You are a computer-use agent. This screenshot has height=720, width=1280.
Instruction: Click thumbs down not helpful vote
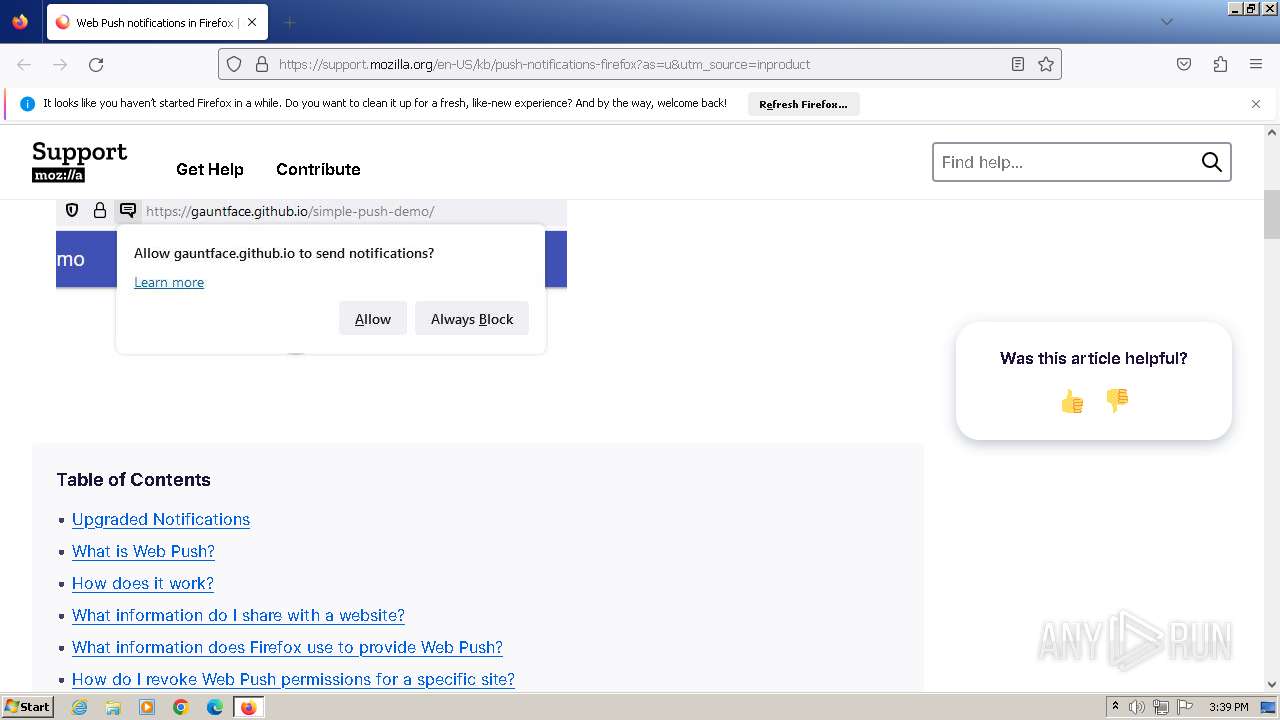click(1117, 400)
